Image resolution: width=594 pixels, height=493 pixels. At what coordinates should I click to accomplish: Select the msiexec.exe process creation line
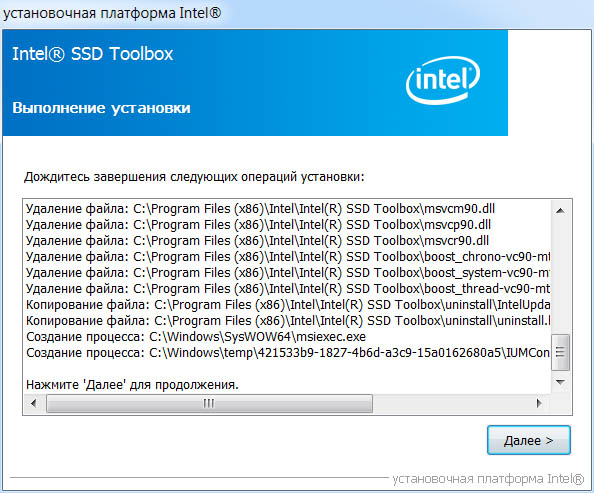(x=196, y=336)
